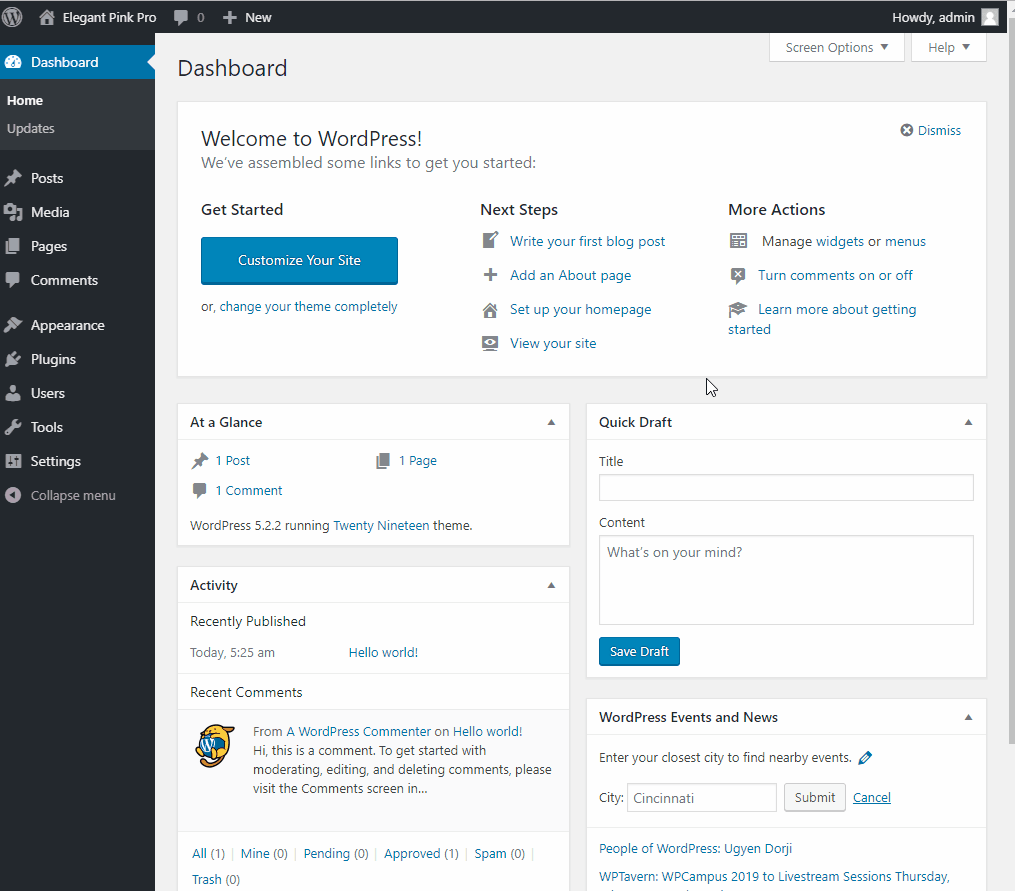
Task: Collapse the Activity panel
Action: point(552,585)
